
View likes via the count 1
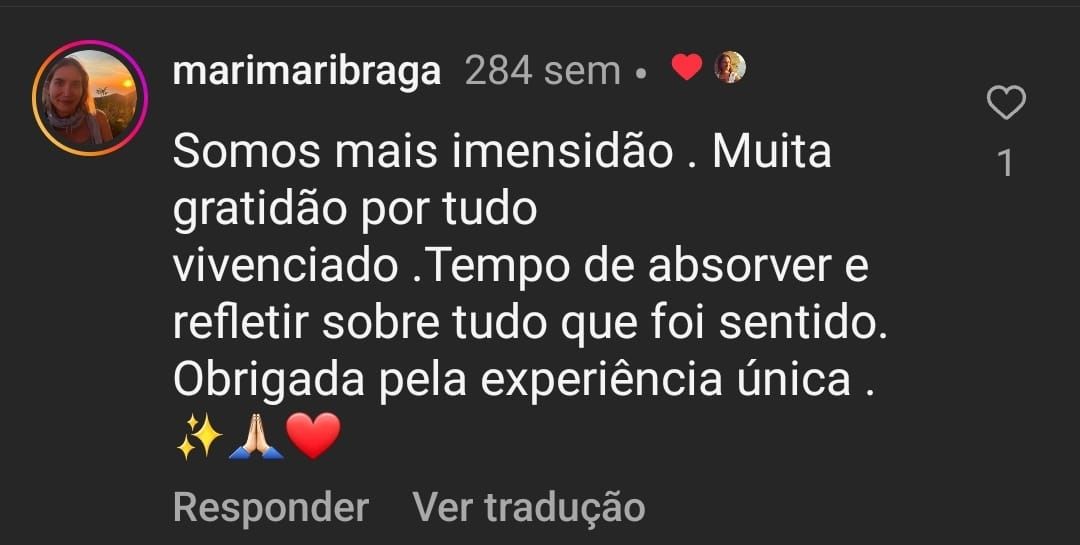click(1006, 164)
